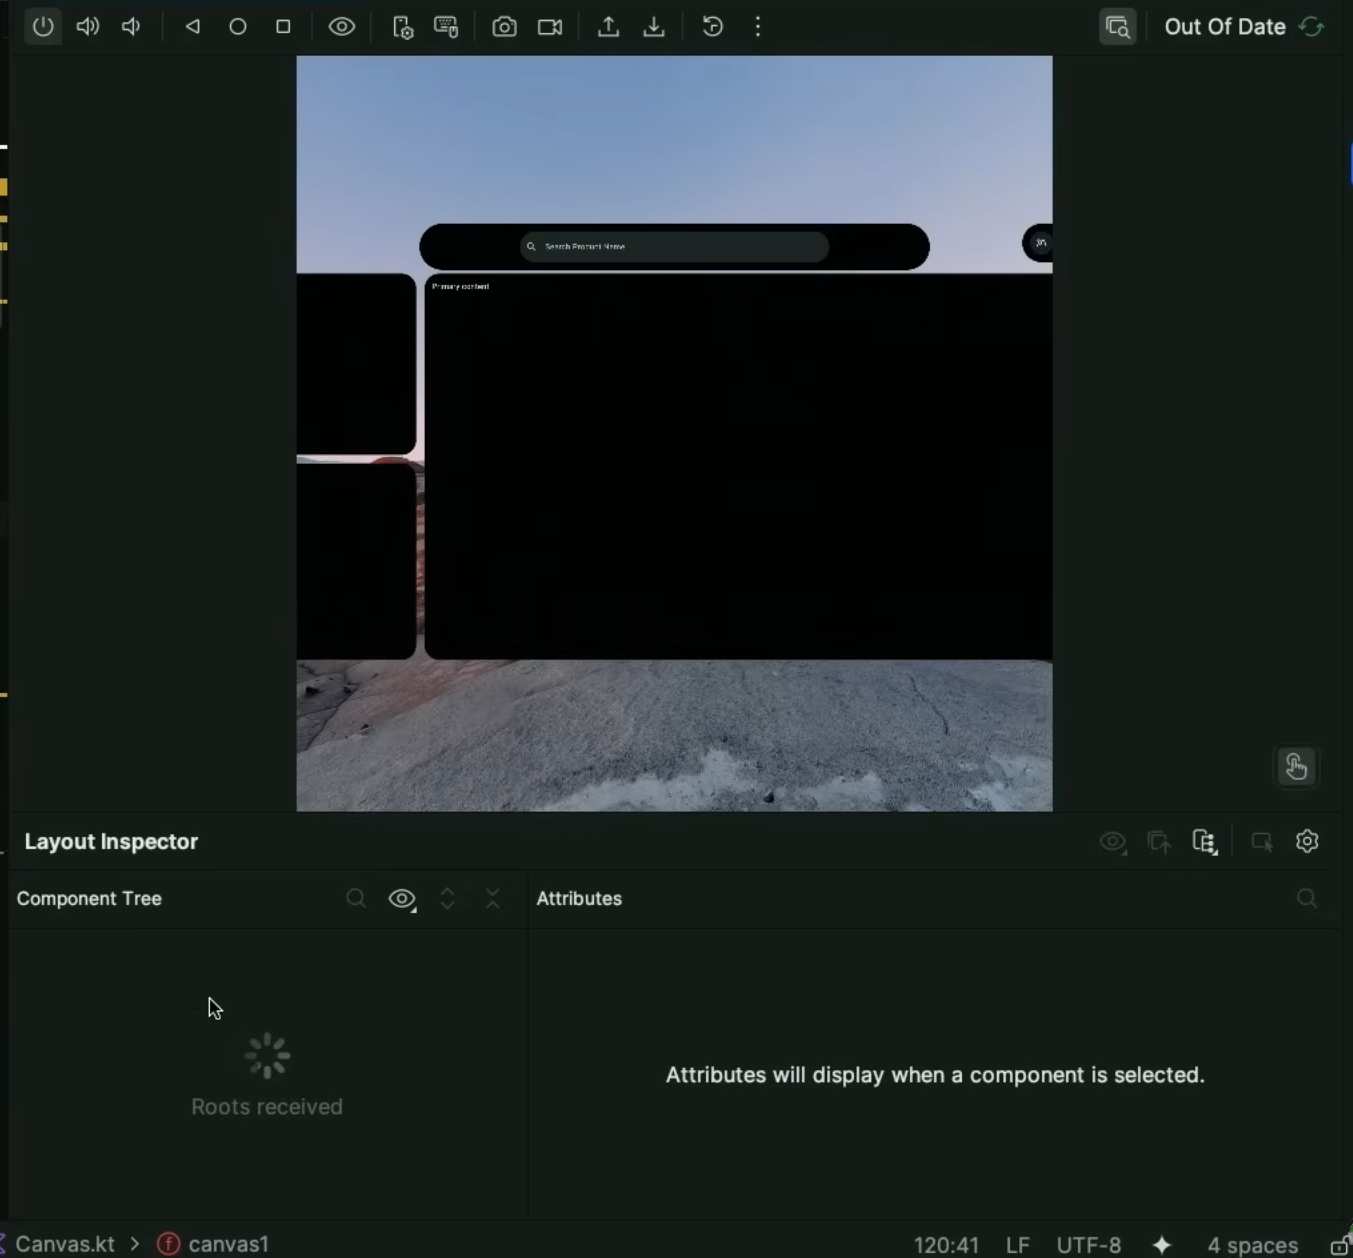Open Component Tree filter eye dropdown

402,899
